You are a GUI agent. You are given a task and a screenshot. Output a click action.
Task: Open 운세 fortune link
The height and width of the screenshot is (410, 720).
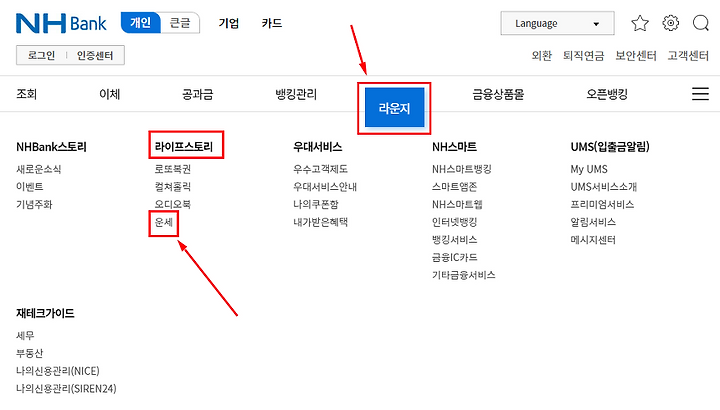coord(163,222)
